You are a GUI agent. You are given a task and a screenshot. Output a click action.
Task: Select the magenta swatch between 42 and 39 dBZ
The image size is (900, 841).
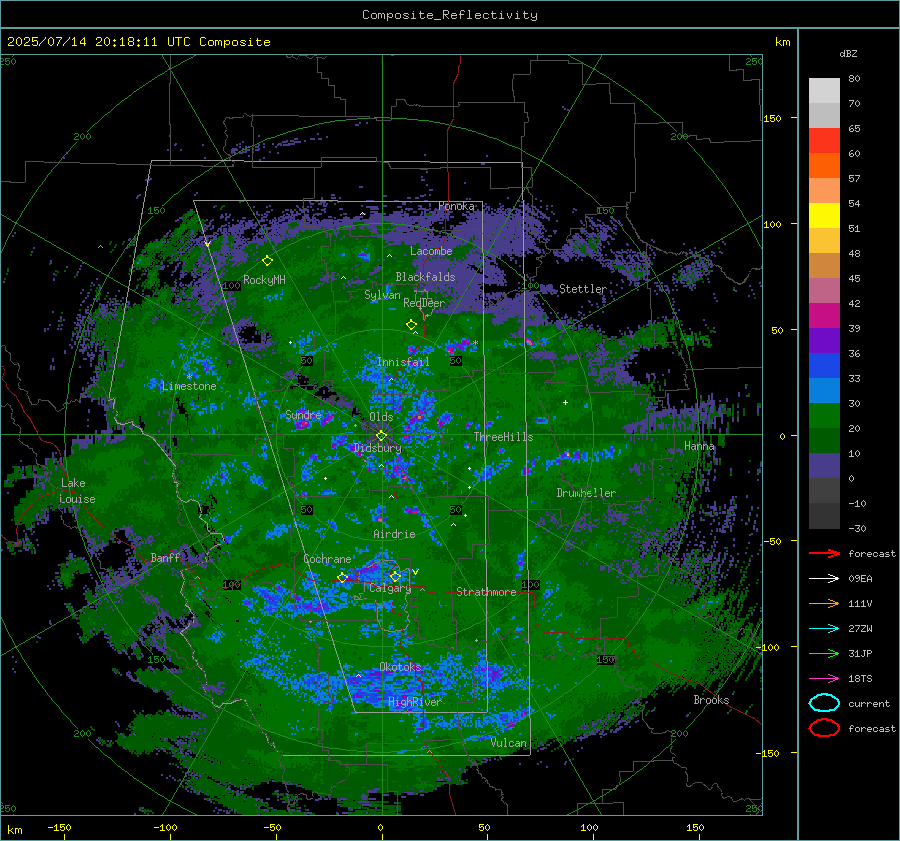click(824, 316)
